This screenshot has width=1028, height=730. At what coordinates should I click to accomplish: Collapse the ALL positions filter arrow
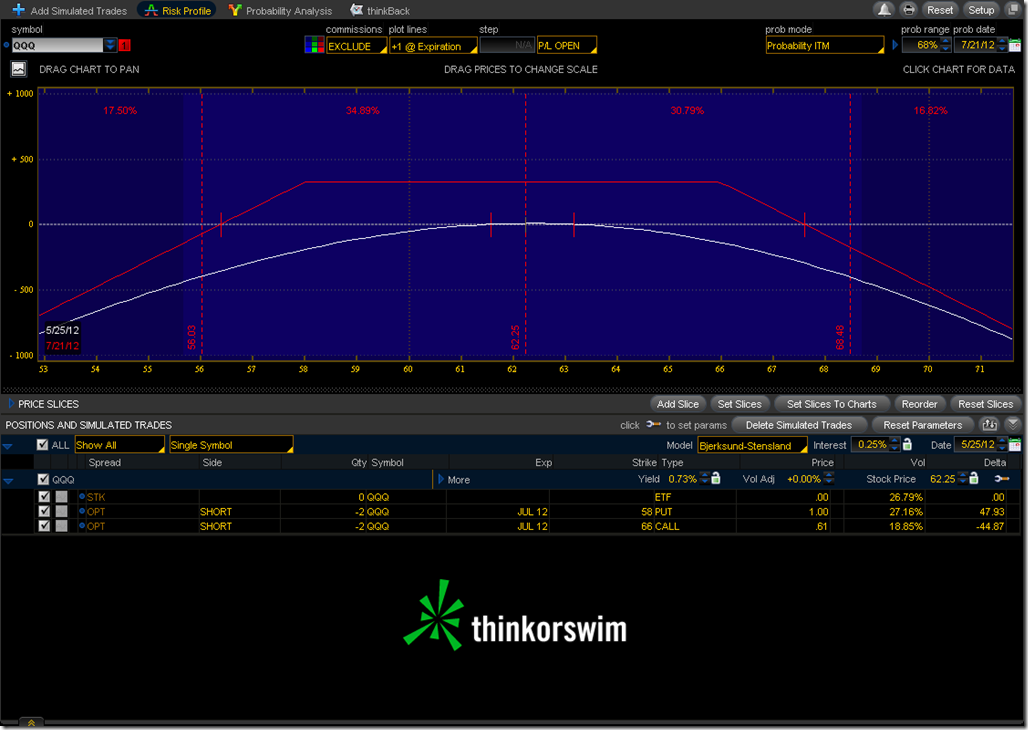pyautogui.click(x=8, y=446)
